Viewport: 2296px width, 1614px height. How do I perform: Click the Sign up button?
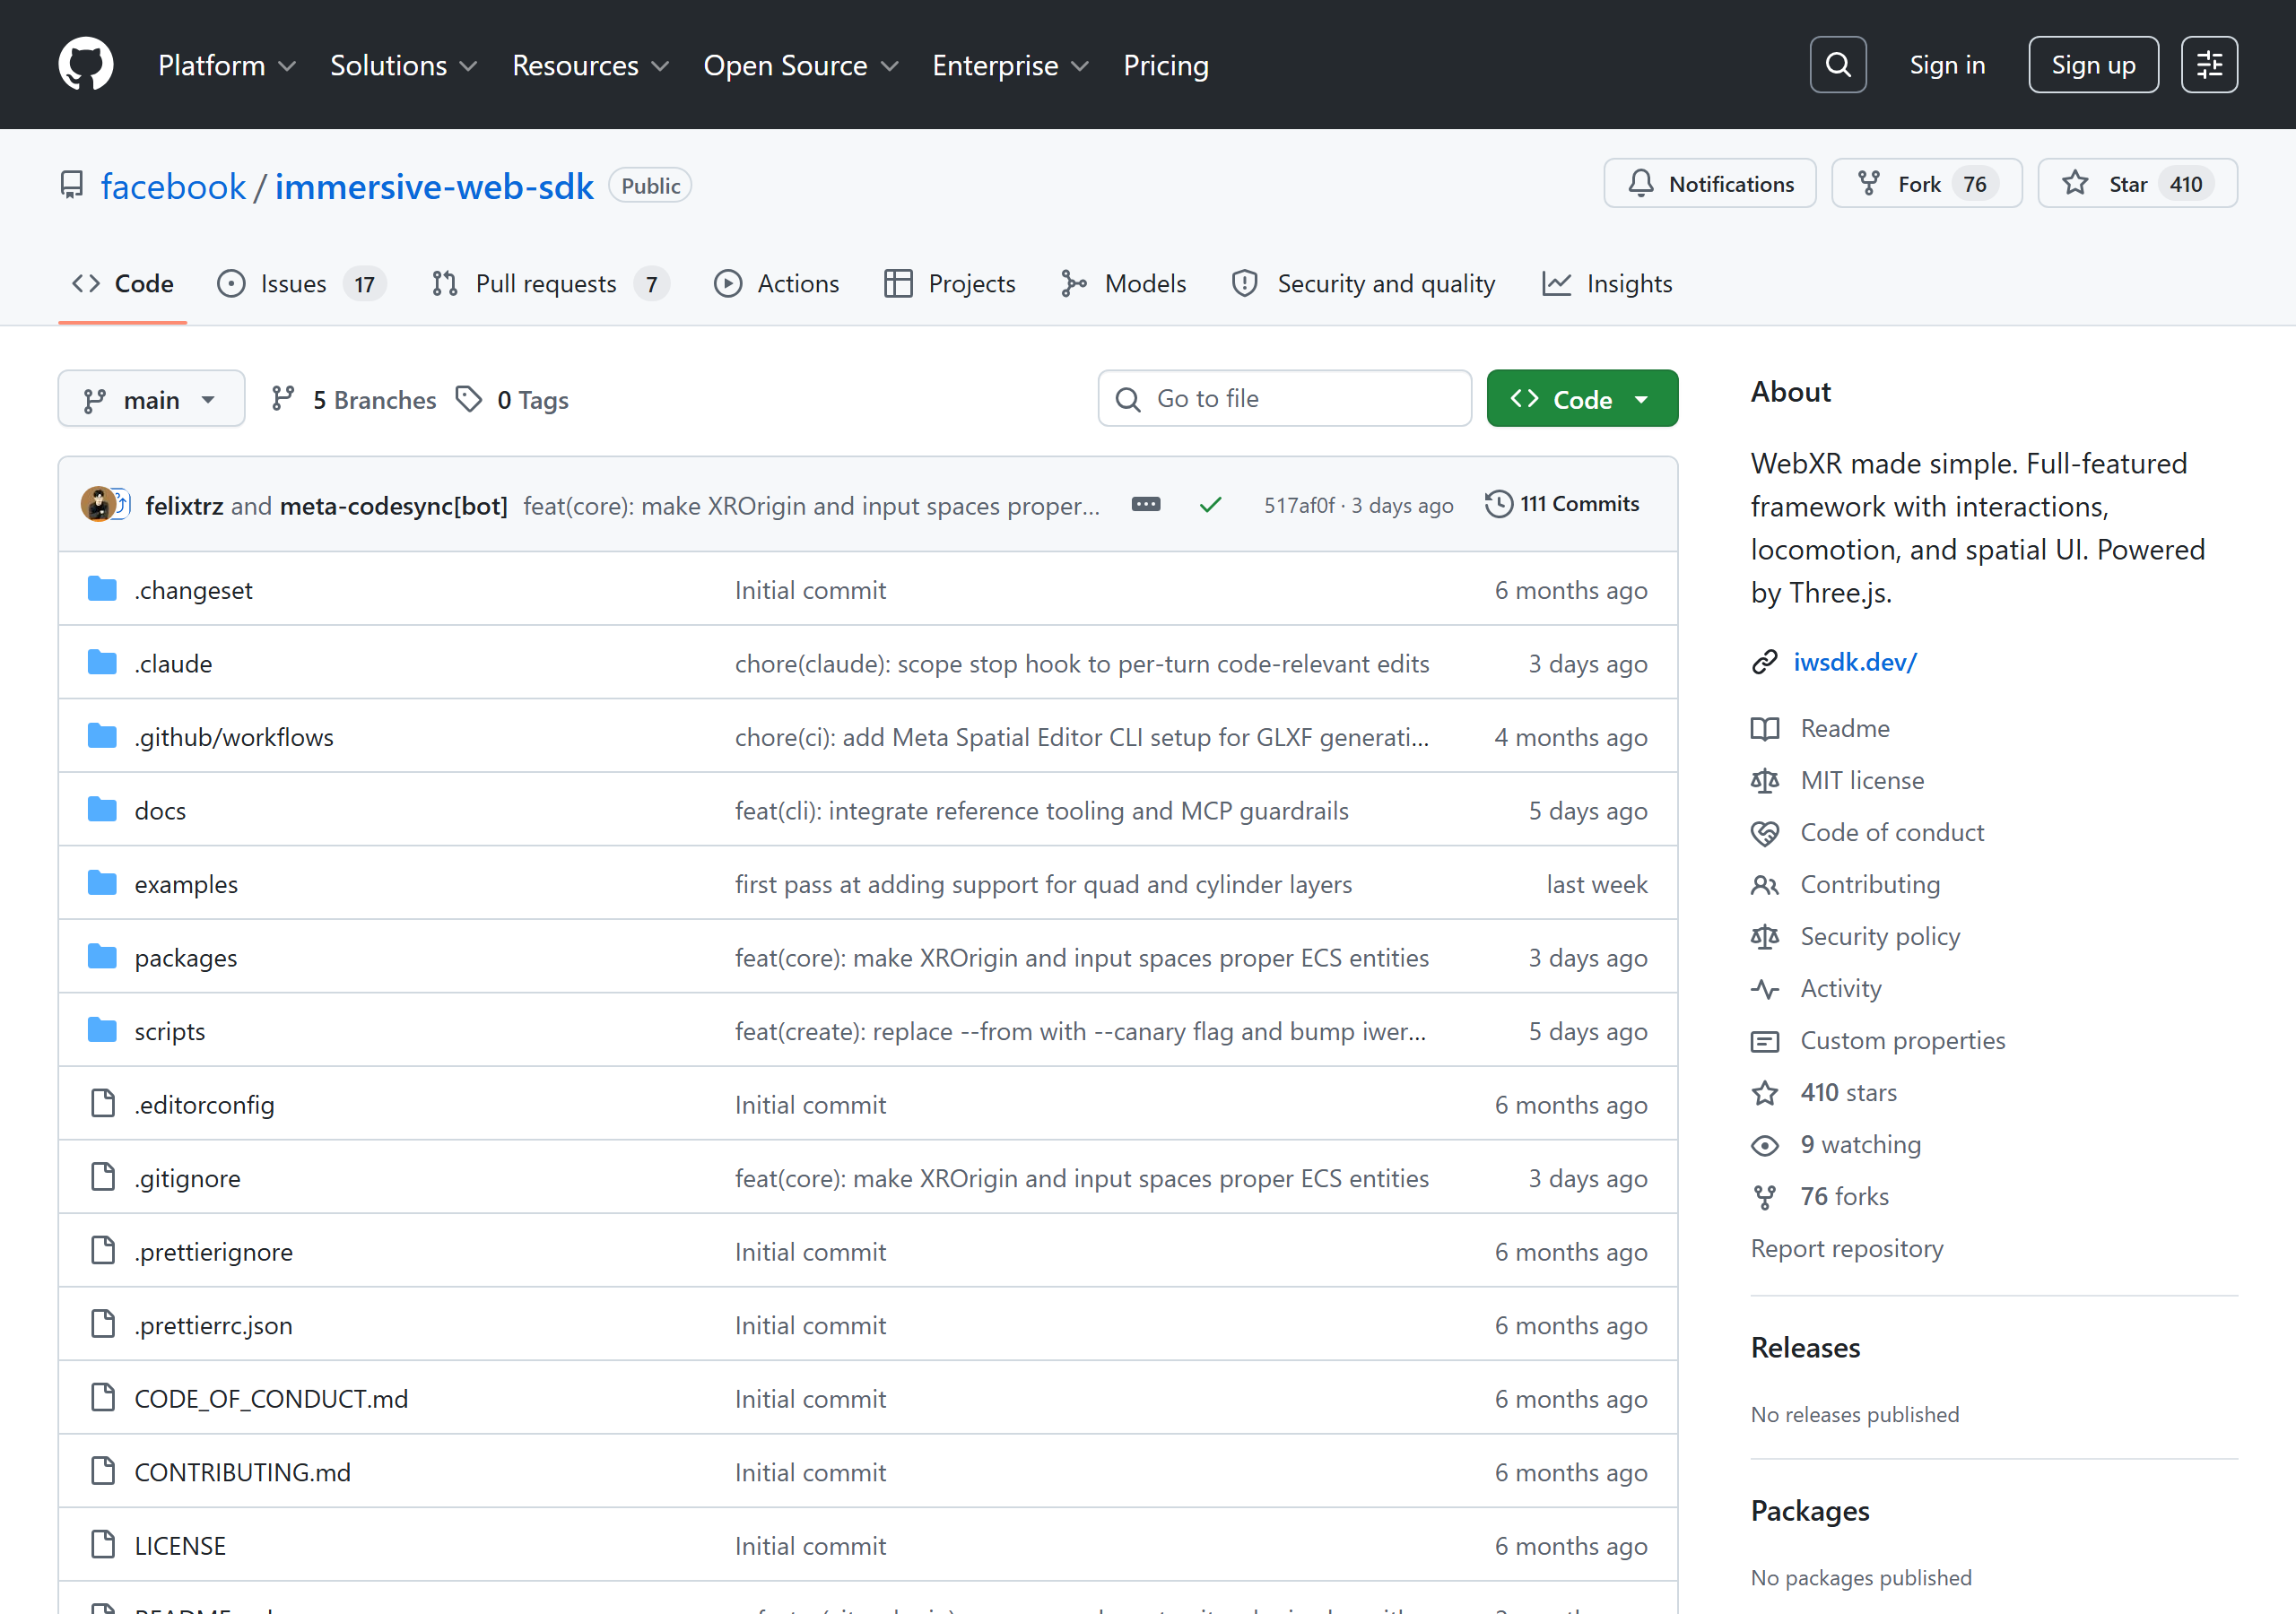click(x=2093, y=65)
